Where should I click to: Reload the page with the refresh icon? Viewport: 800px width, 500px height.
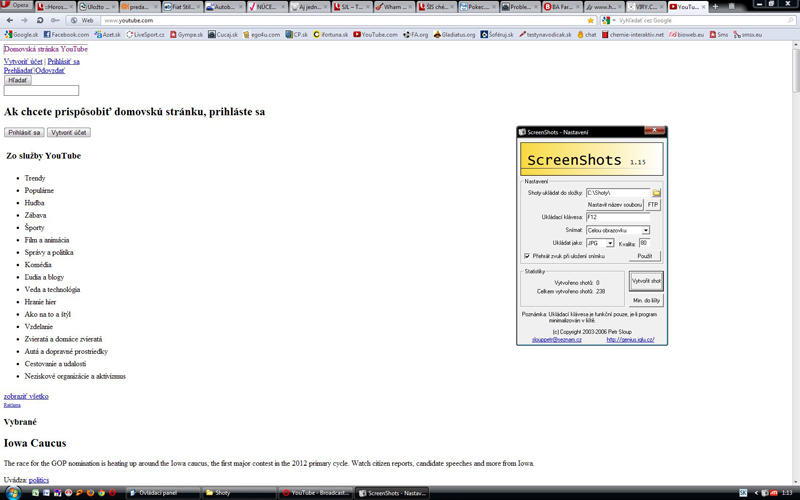[40, 20]
